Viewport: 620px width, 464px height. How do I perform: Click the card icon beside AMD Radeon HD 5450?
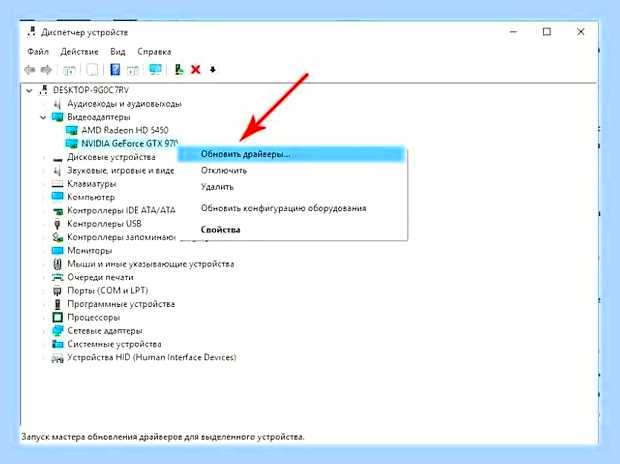(72, 130)
